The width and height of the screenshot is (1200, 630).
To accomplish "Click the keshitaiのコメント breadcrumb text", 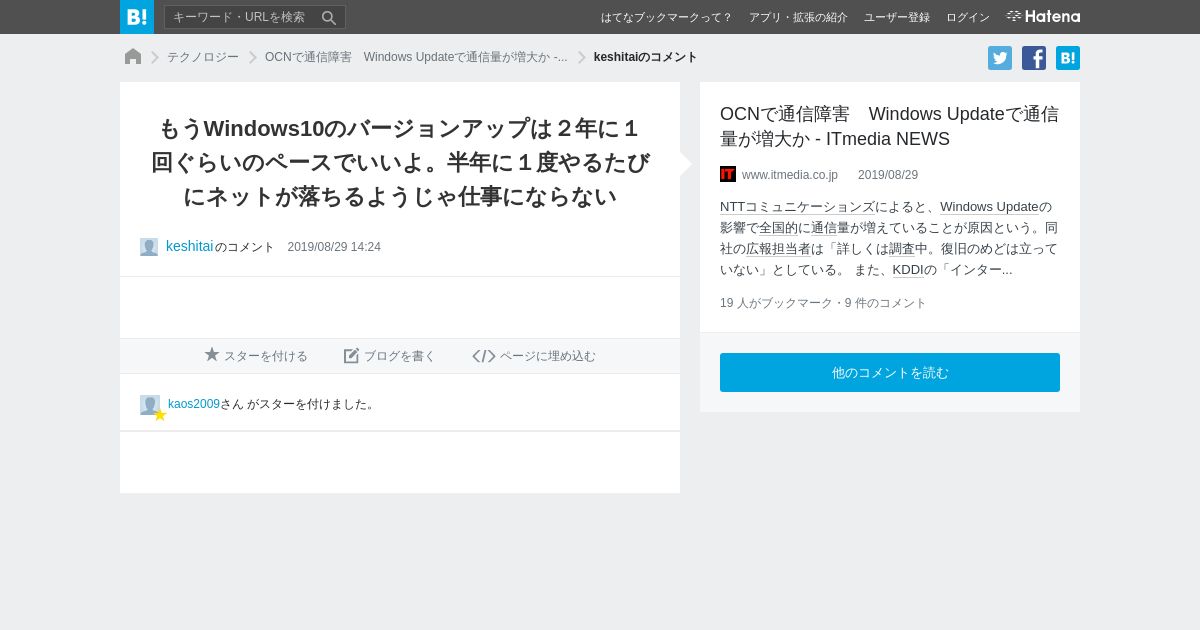I will [645, 57].
